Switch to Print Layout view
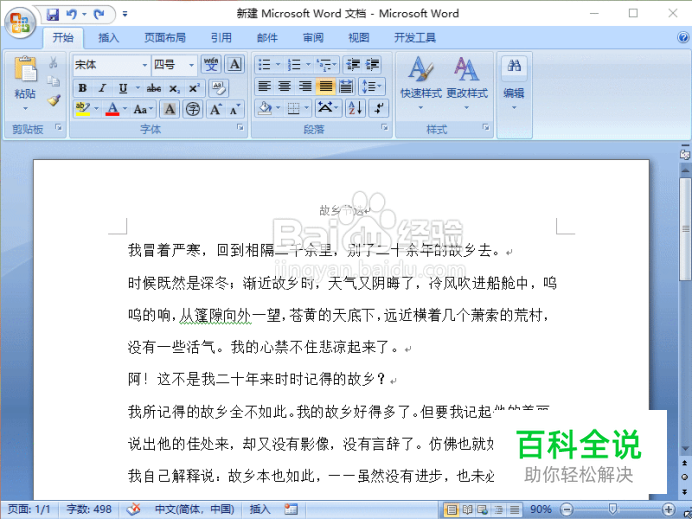 451,510
